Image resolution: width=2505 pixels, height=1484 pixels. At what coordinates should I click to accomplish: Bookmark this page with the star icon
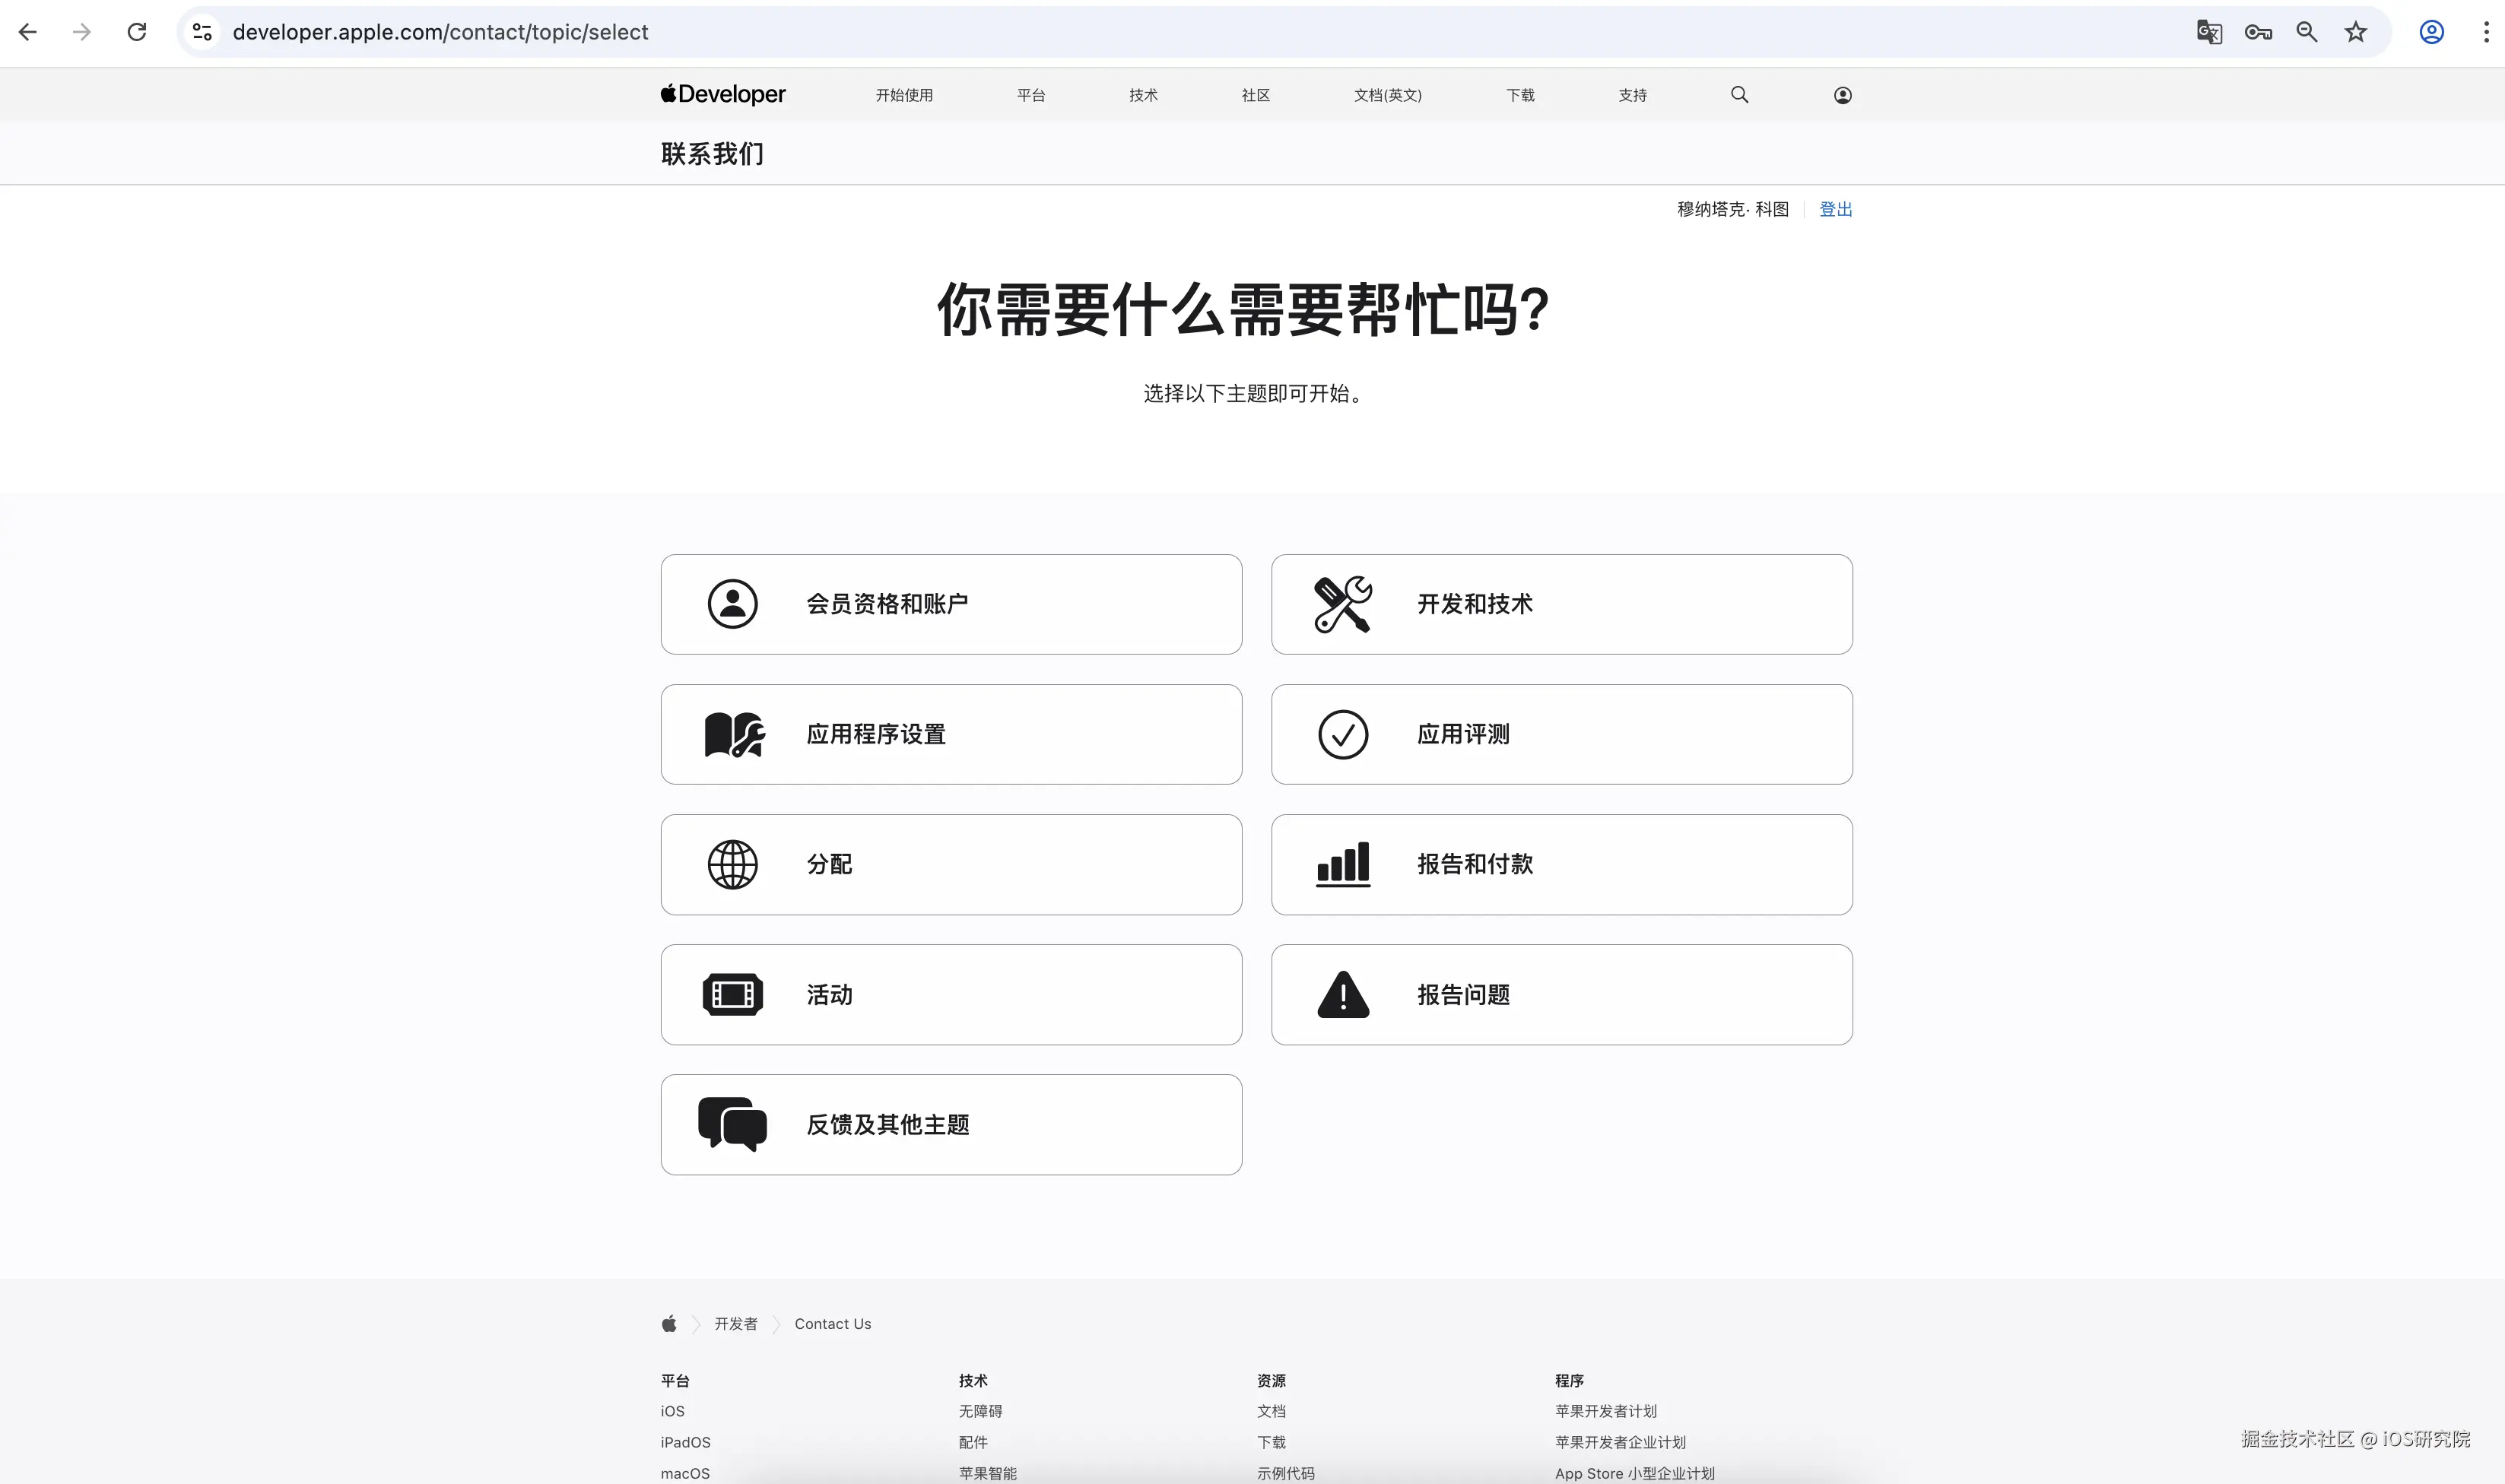click(x=2356, y=32)
